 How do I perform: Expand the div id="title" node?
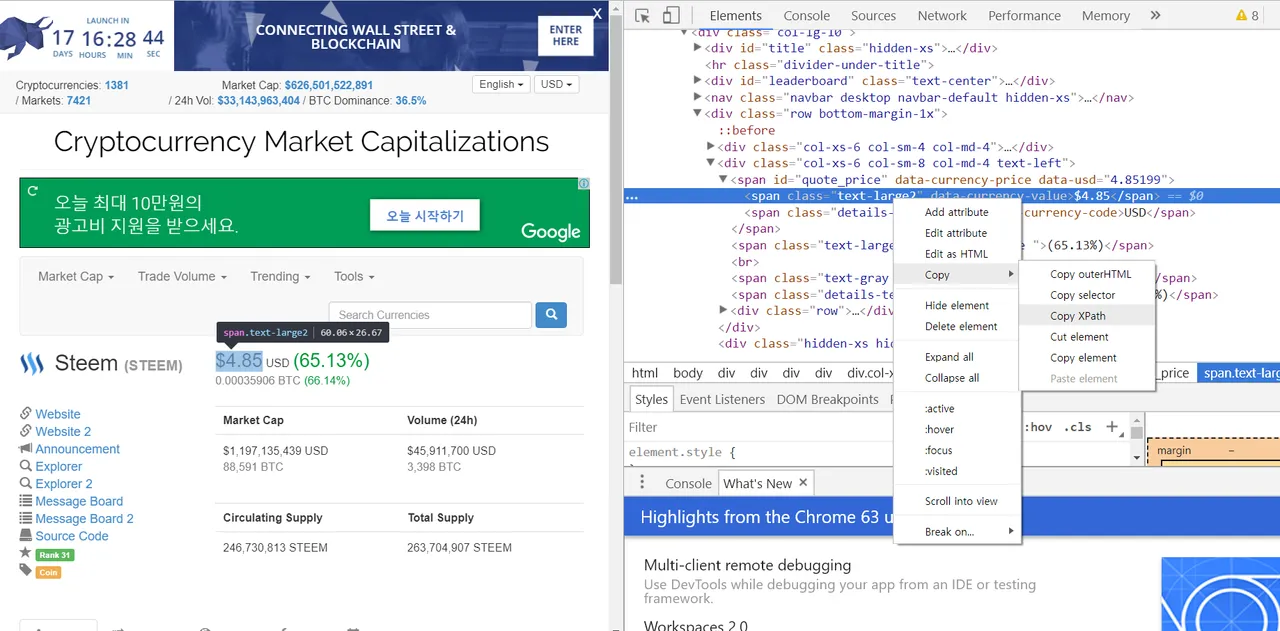point(698,48)
